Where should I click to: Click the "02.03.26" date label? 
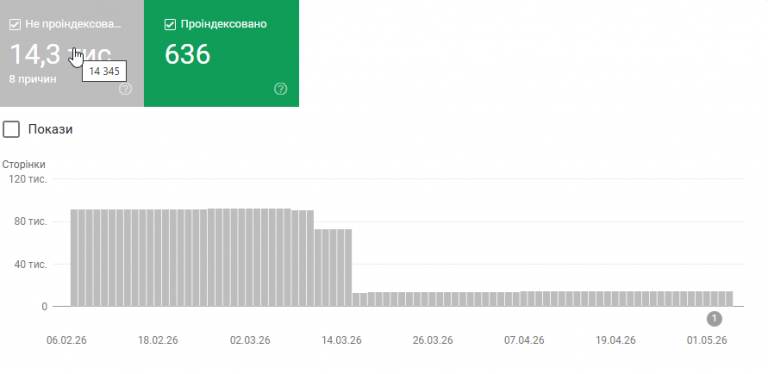[250, 340]
